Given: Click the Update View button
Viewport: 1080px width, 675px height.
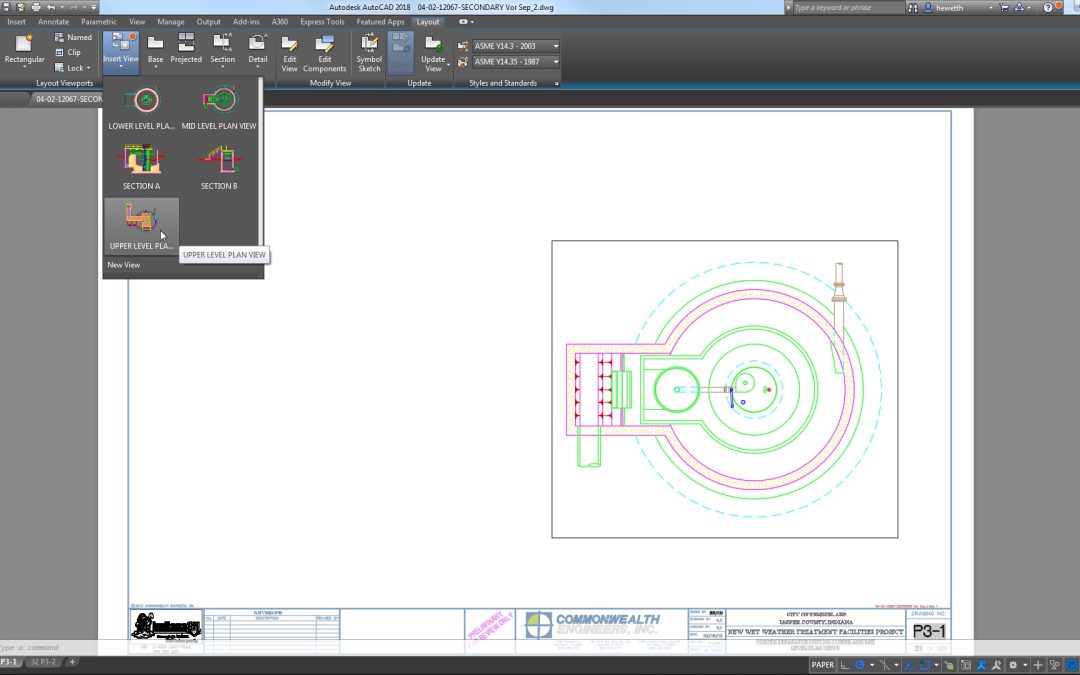Looking at the screenshot, I should coord(433,54).
